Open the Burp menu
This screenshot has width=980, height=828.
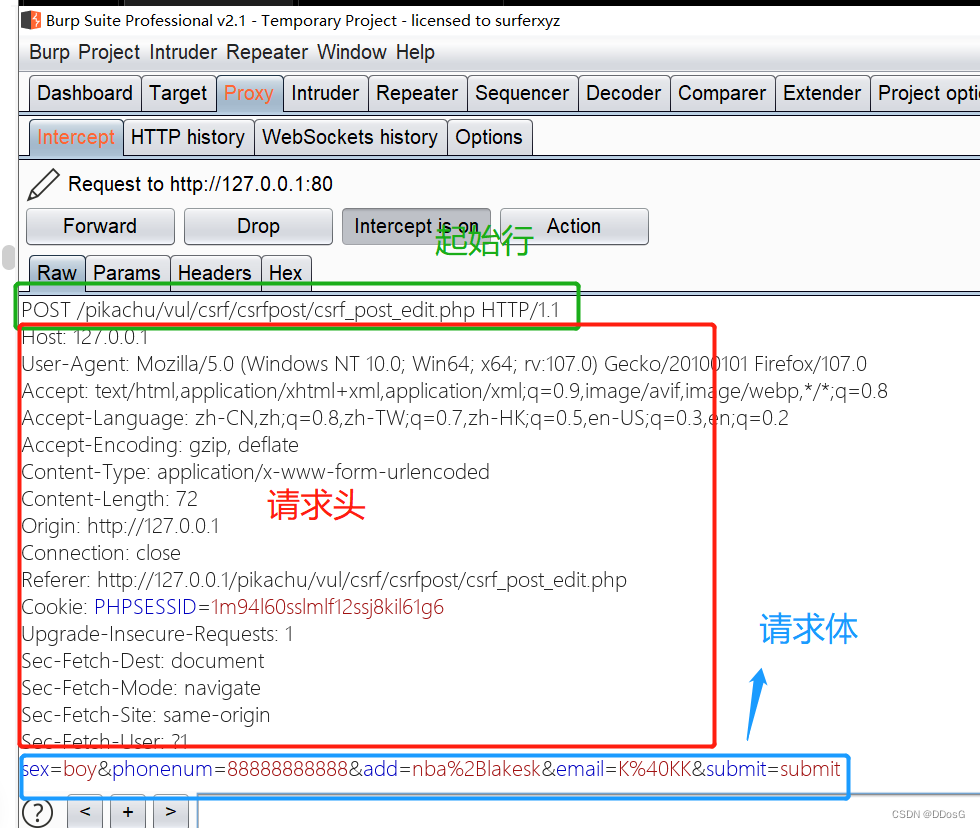[49, 52]
